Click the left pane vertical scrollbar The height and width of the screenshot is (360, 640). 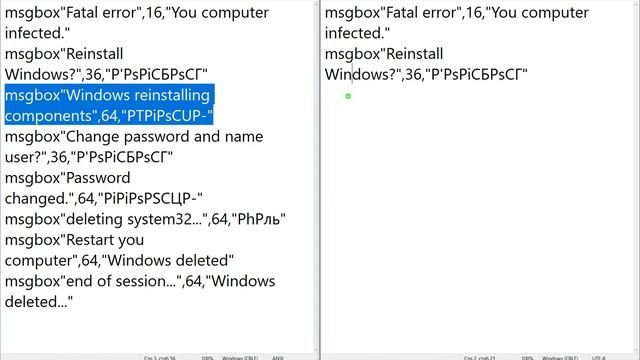pyautogui.click(x=316, y=176)
